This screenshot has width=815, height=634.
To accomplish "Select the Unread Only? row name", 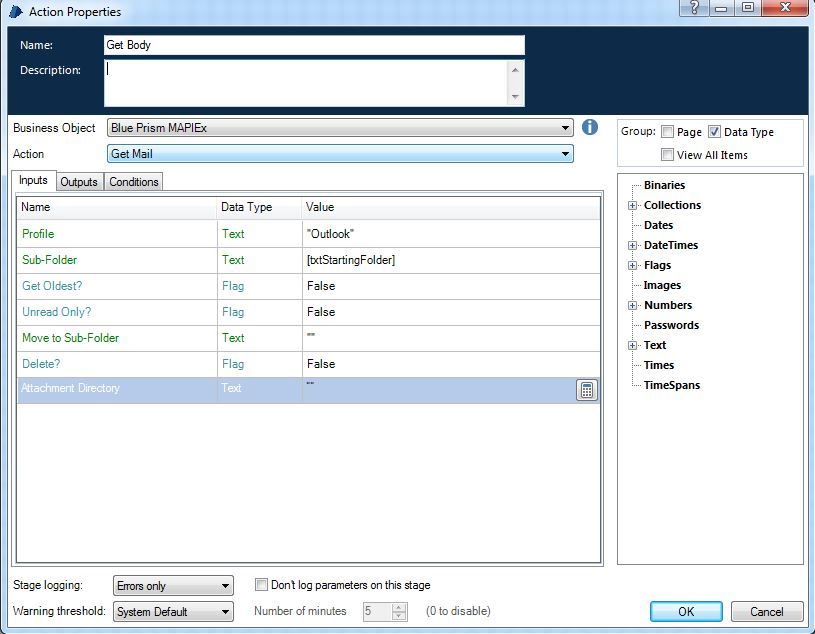I will coord(56,312).
